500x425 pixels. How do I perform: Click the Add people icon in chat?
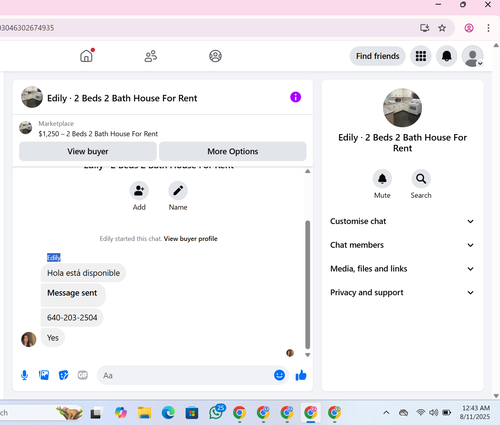pos(139,191)
